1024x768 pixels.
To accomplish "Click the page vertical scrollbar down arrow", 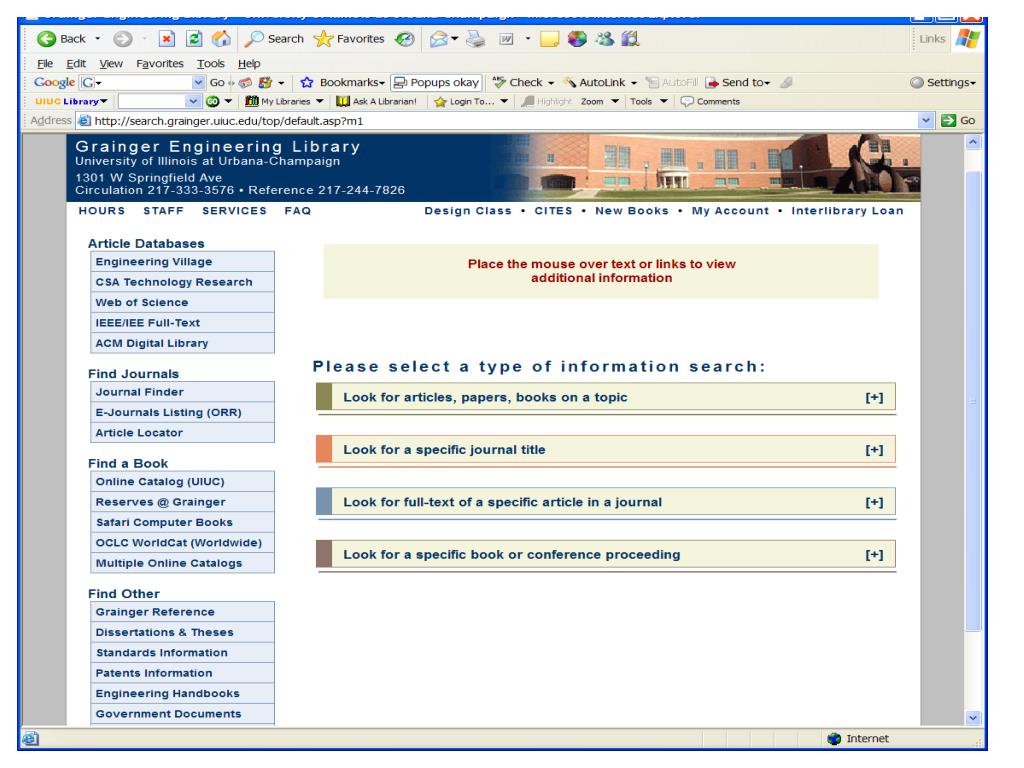I will coord(973,718).
